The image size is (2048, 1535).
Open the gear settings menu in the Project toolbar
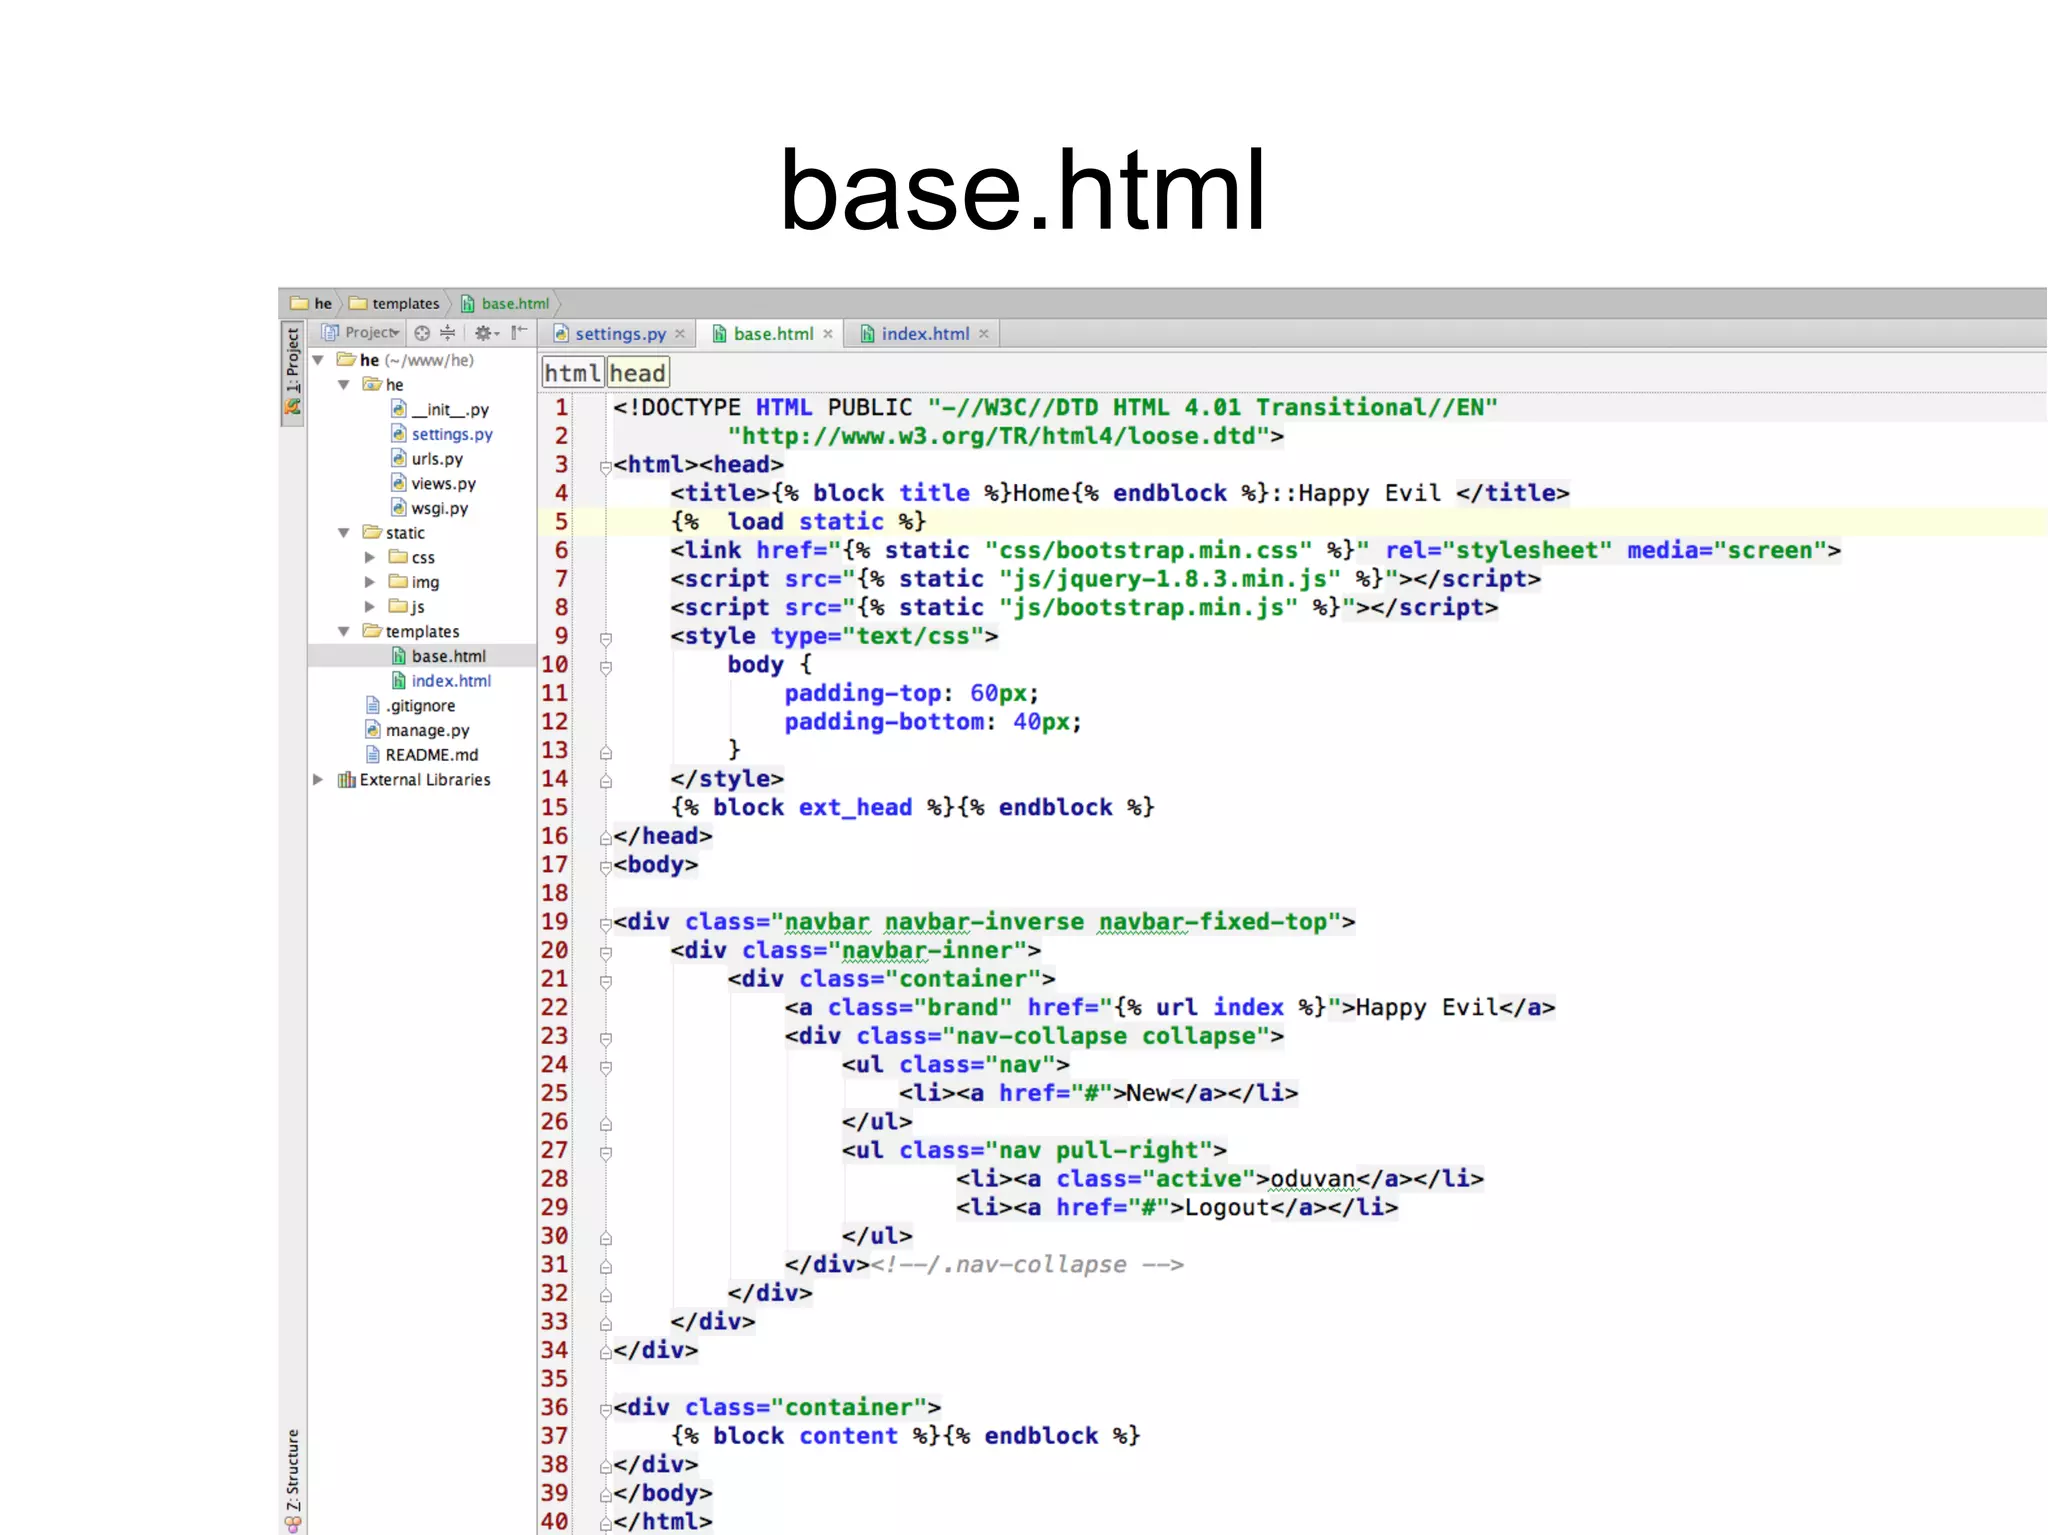pyautogui.click(x=487, y=333)
